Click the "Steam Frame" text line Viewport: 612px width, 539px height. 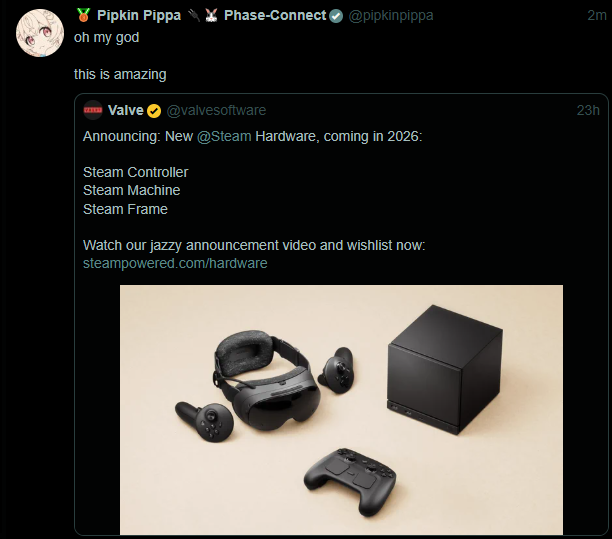(x=125, y=209)
